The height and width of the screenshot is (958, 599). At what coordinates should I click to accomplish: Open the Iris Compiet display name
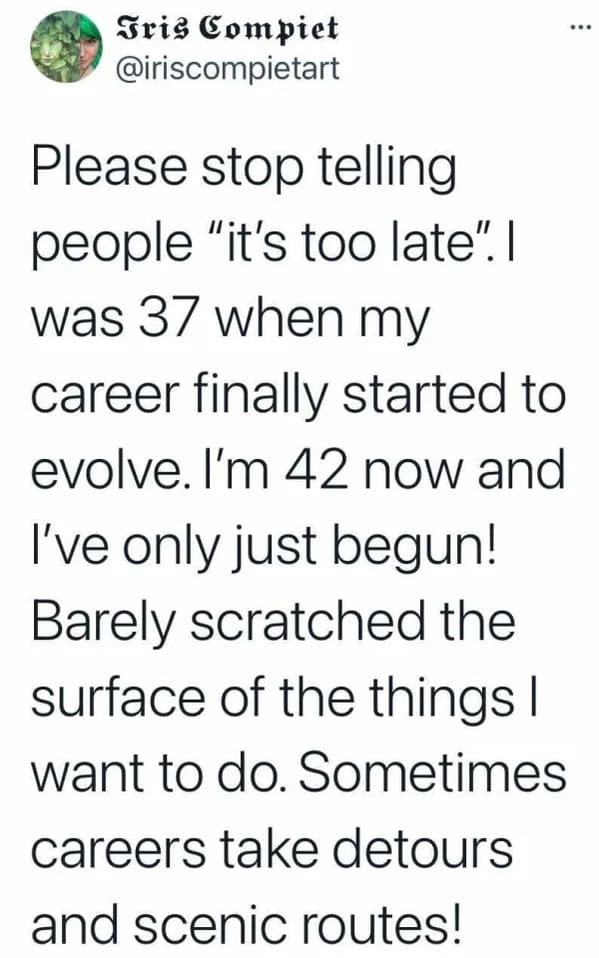(227, 28)
